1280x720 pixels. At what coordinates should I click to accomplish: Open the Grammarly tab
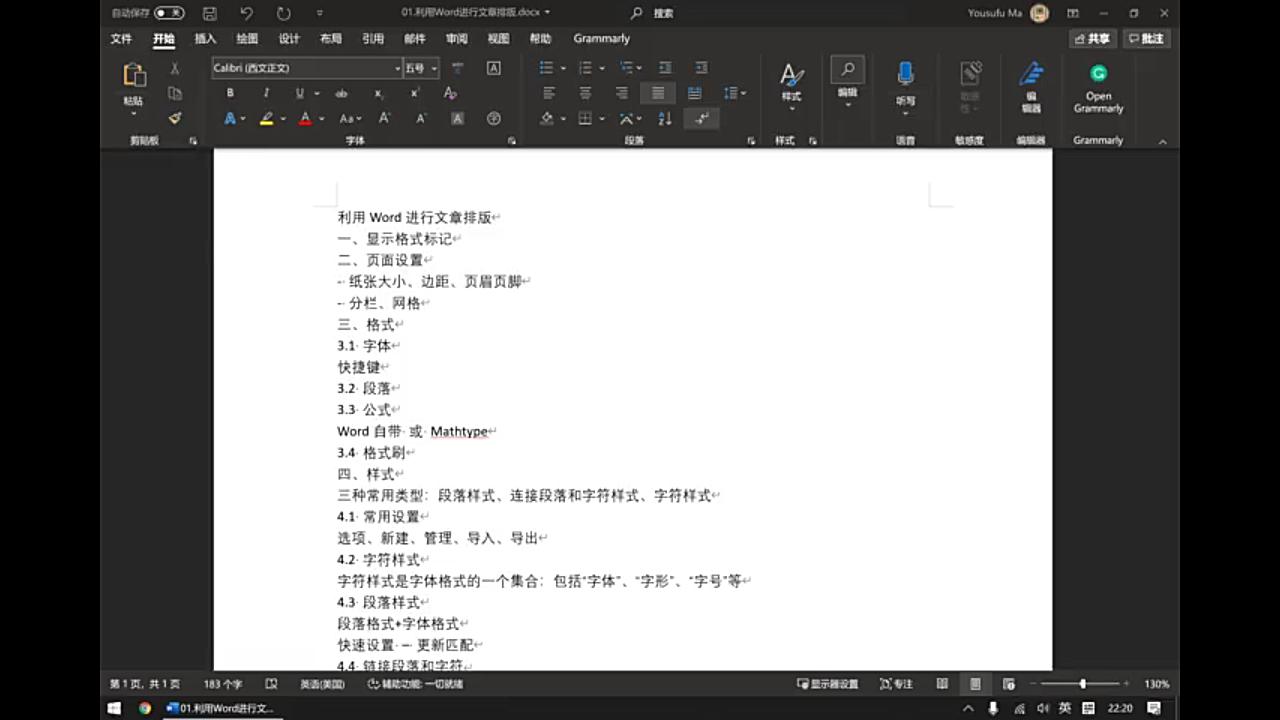(601, 38)
